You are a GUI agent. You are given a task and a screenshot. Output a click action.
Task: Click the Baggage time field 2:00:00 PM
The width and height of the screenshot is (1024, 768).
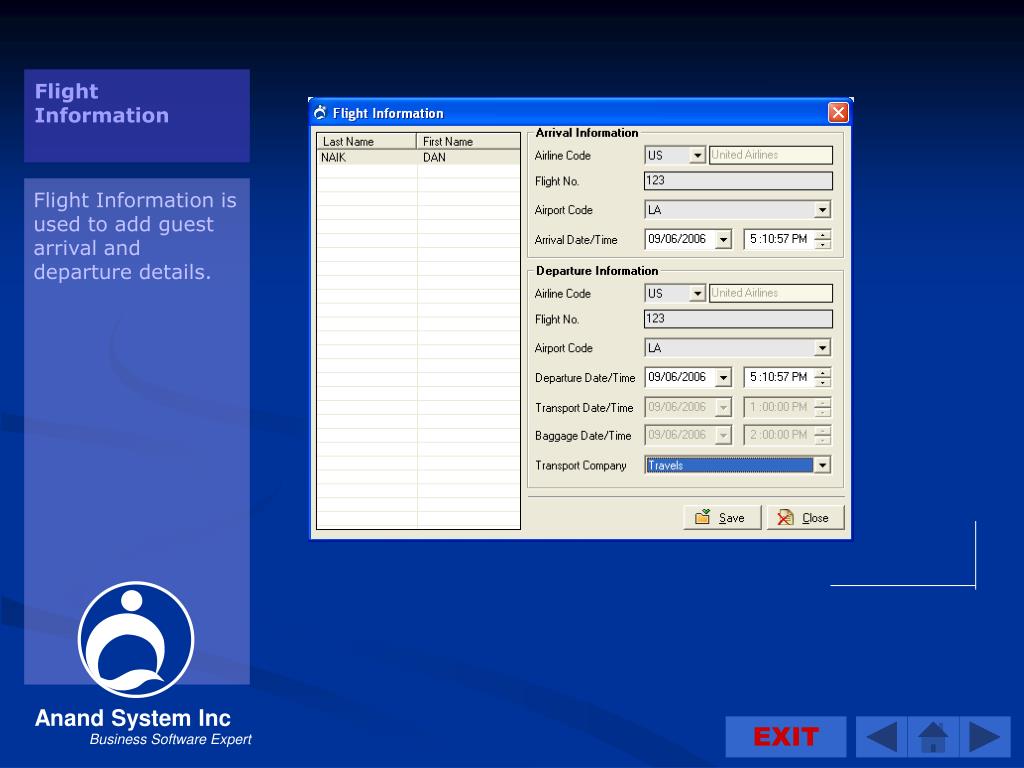tap(778, 435)
